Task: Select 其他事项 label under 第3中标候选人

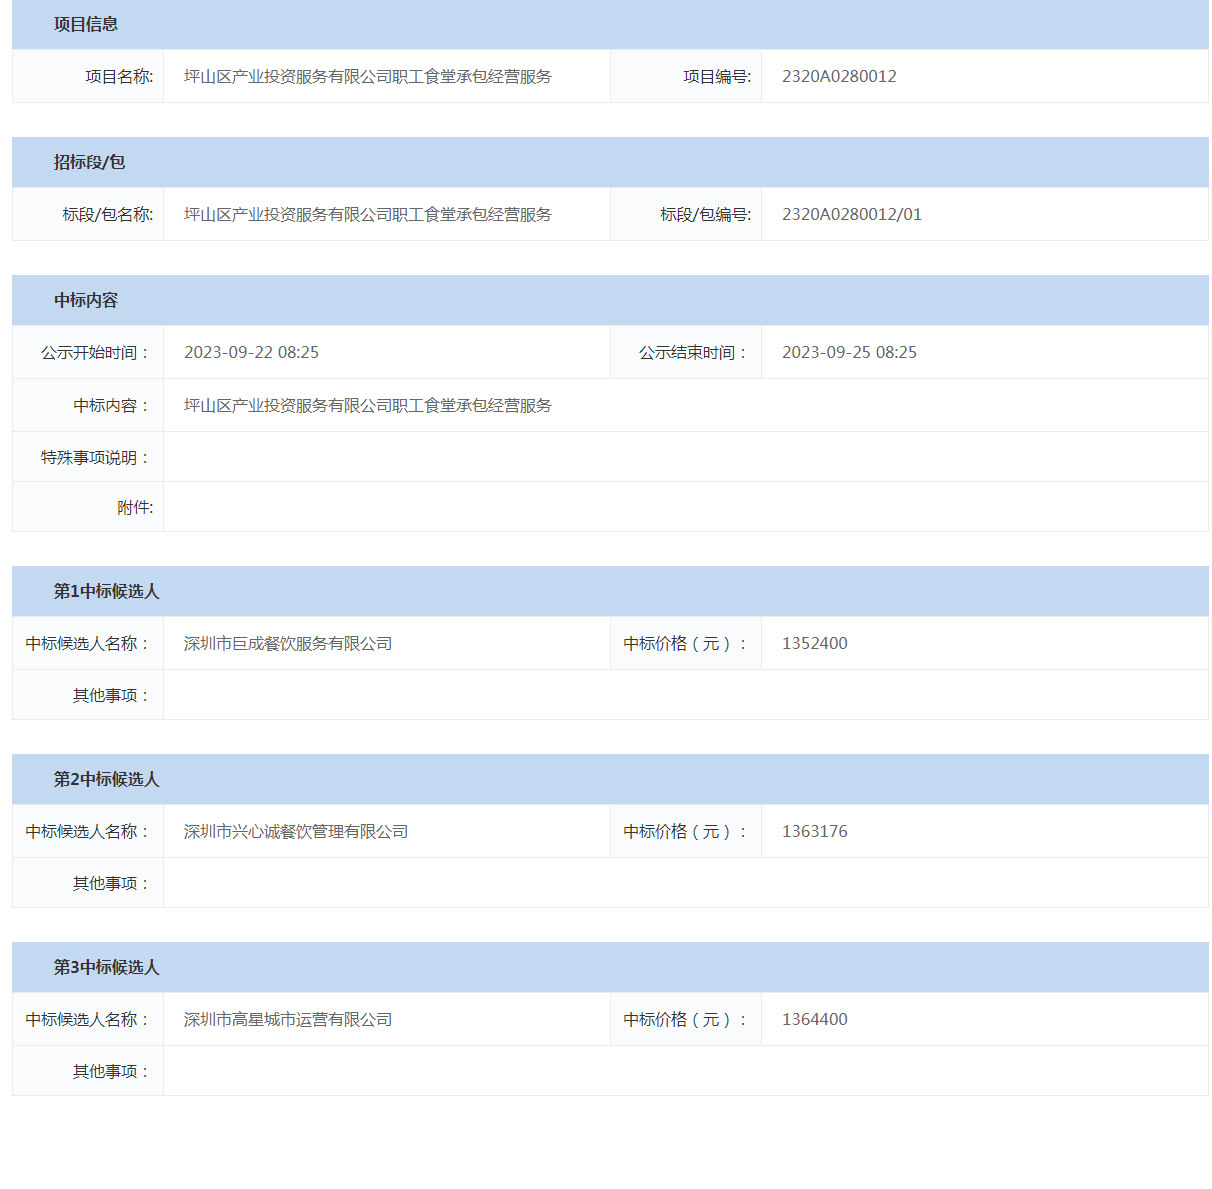Action: [111, 1071]
